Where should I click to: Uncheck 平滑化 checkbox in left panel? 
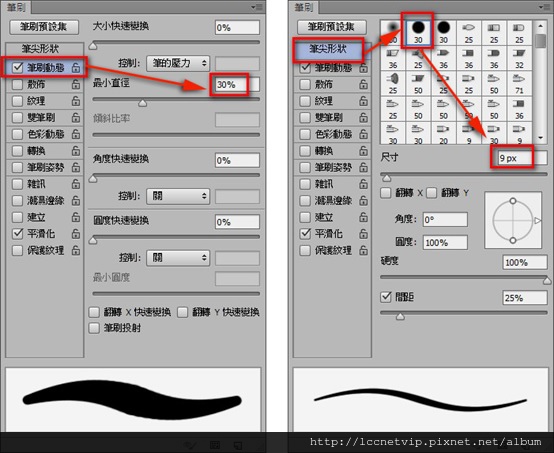pyautogui.click(x=17, y=234)
